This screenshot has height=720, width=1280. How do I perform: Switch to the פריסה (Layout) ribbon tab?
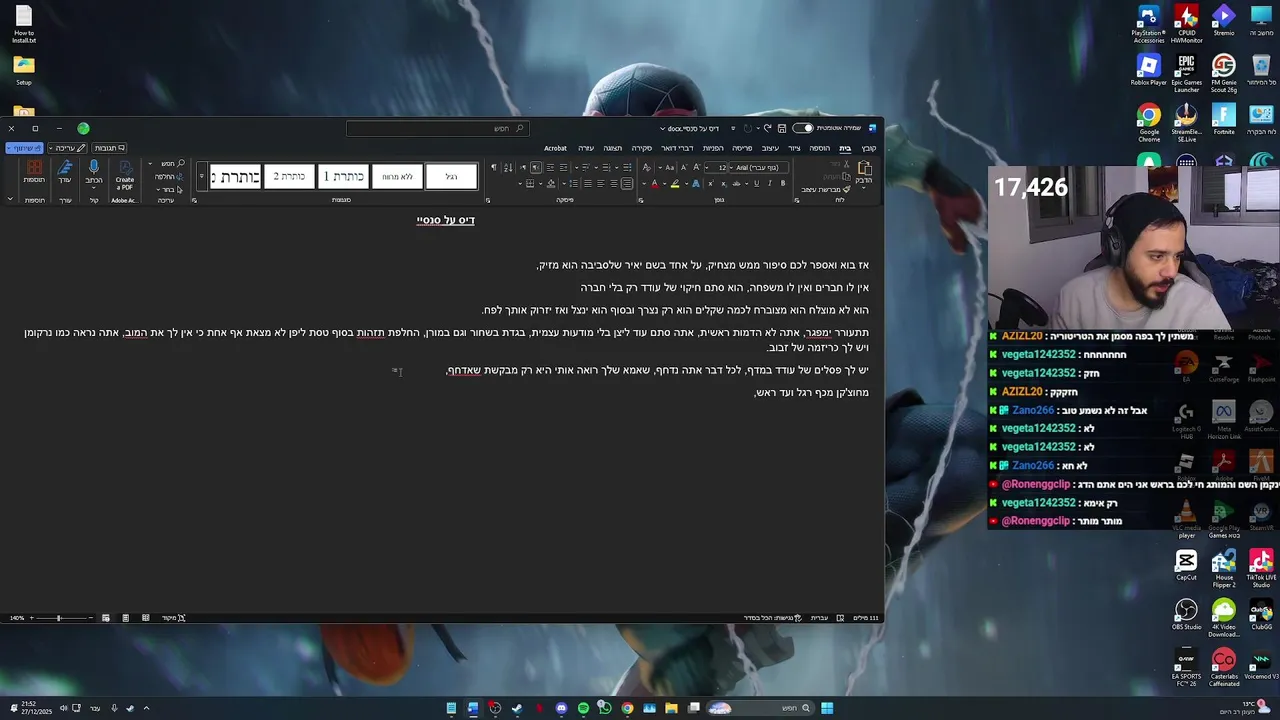(x=742, y=148)
